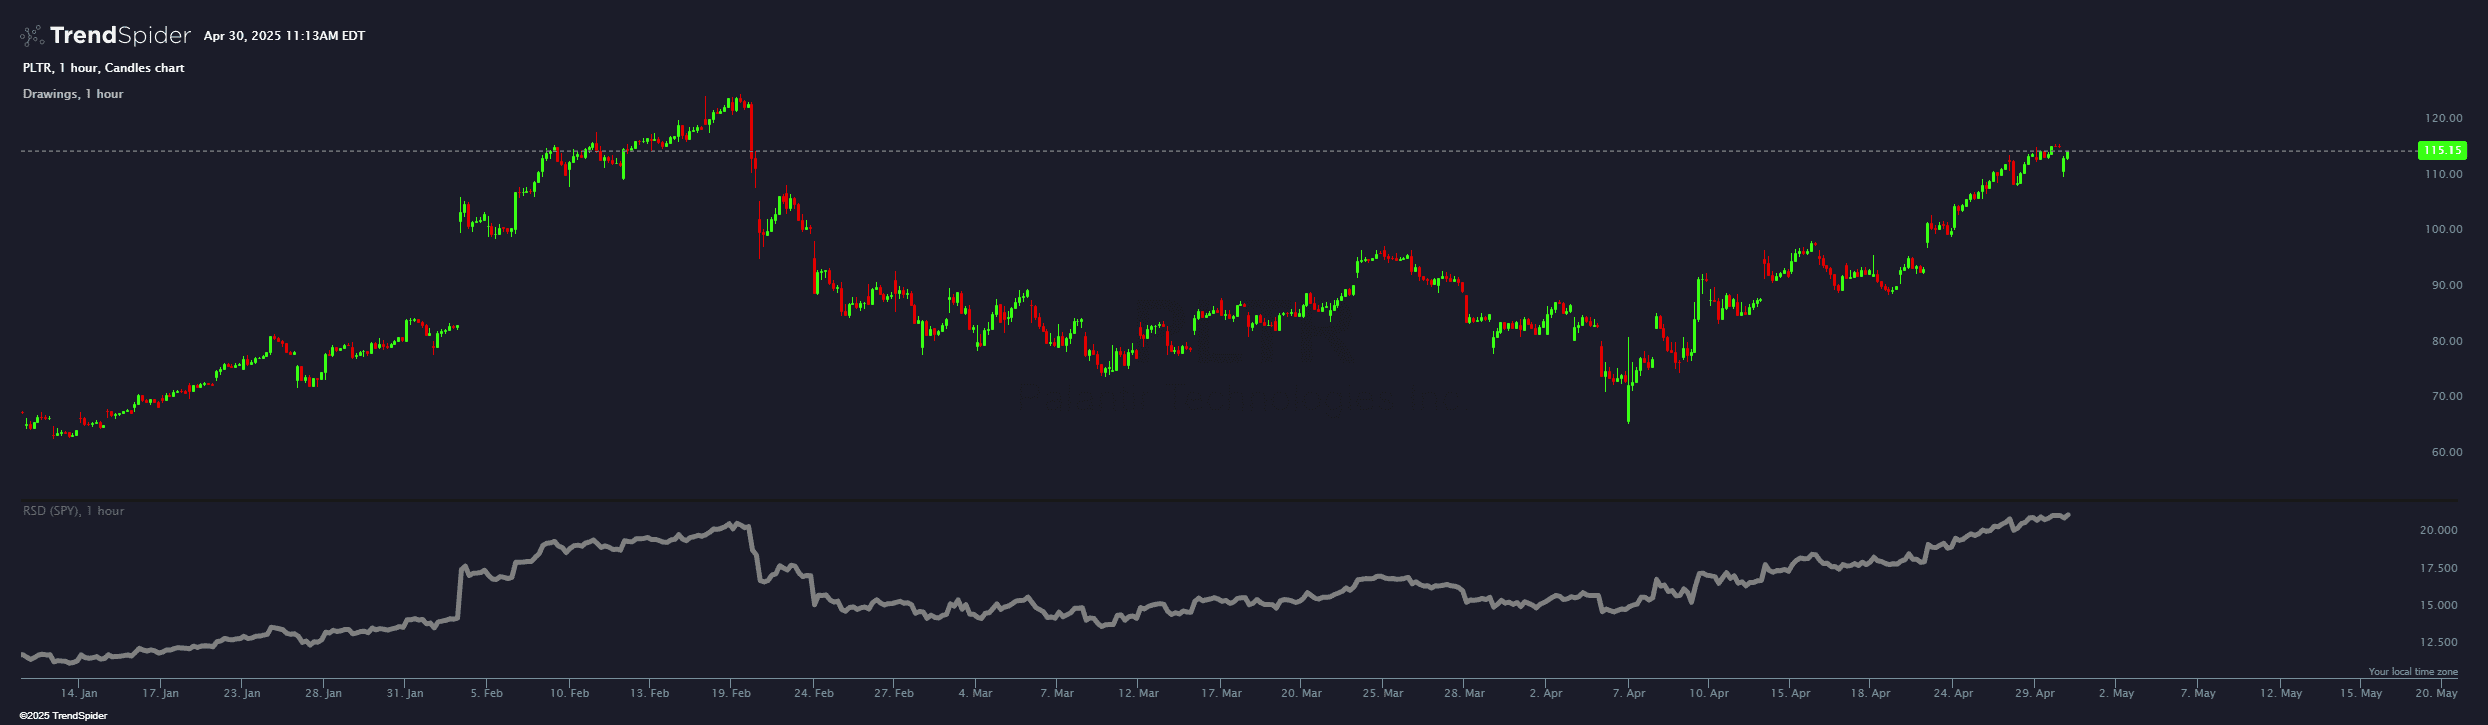Pick the 15. Apr date label
Viewport: 2488px width, 725px height.
pos(1790,693)
